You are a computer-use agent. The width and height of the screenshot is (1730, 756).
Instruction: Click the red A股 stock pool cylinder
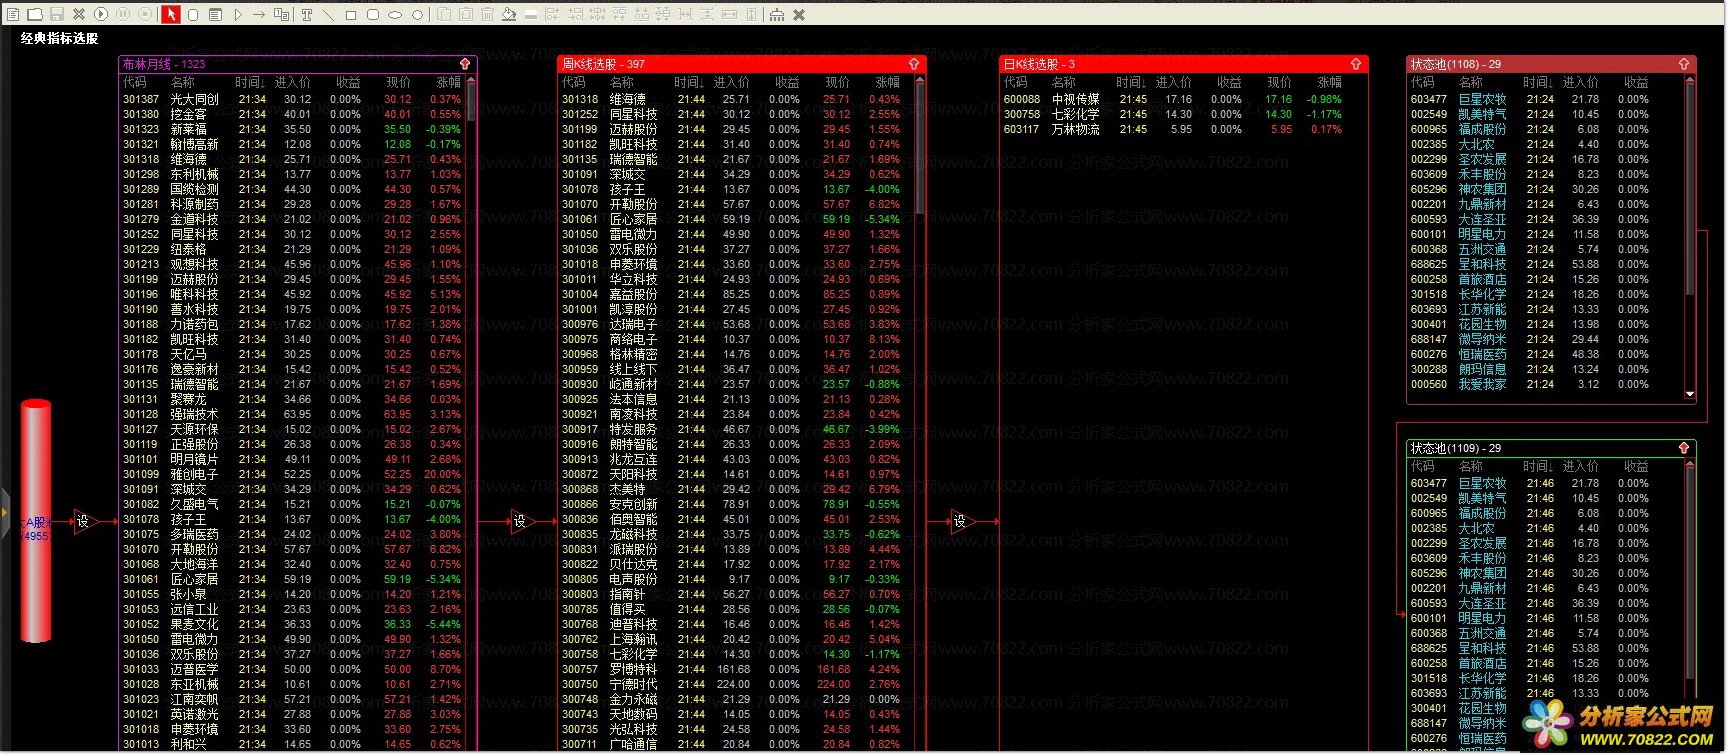[36, 521]
